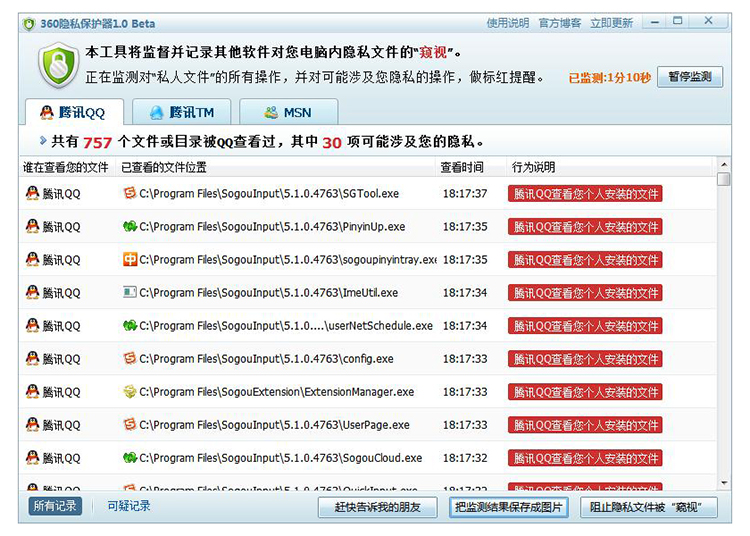Click the vertical scrollbar thumb
The image size is (750, 536).
(x=724, y=179)
